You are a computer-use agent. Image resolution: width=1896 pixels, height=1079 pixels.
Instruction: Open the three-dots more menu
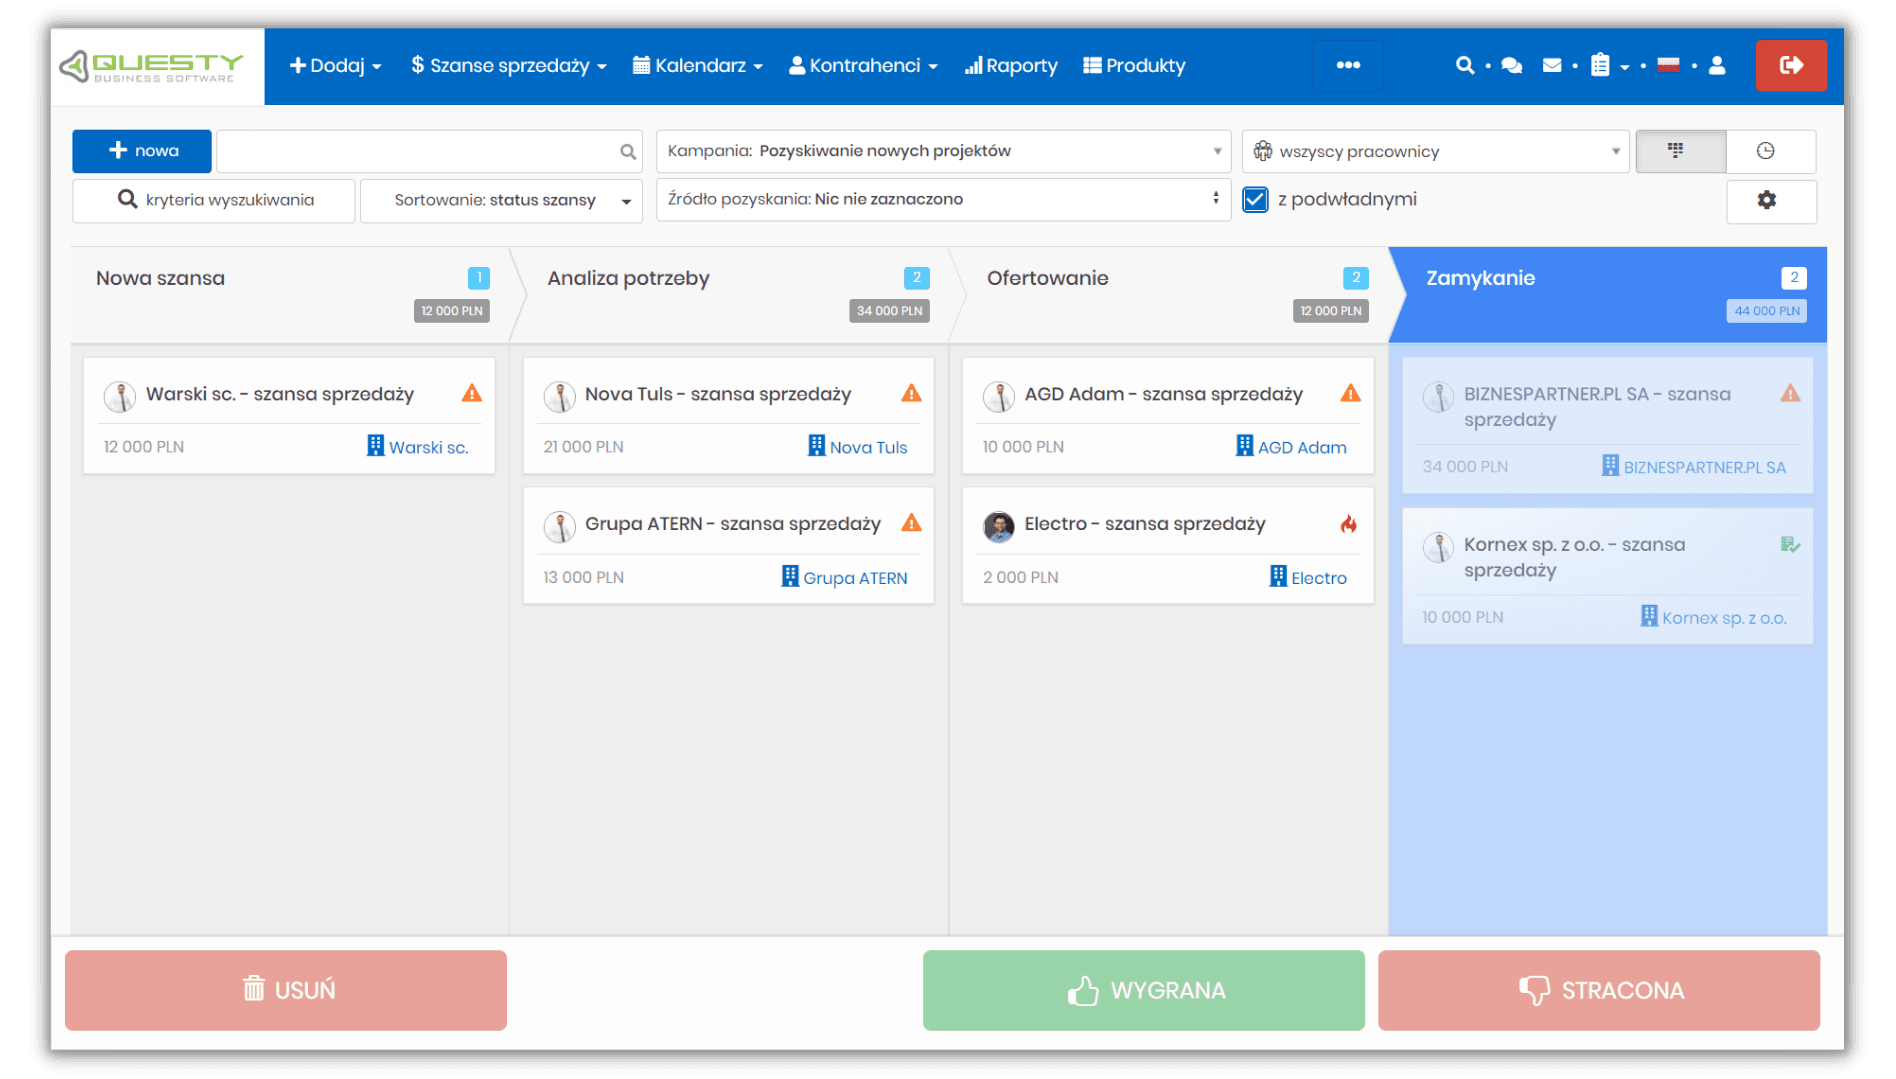point(1348,65)
